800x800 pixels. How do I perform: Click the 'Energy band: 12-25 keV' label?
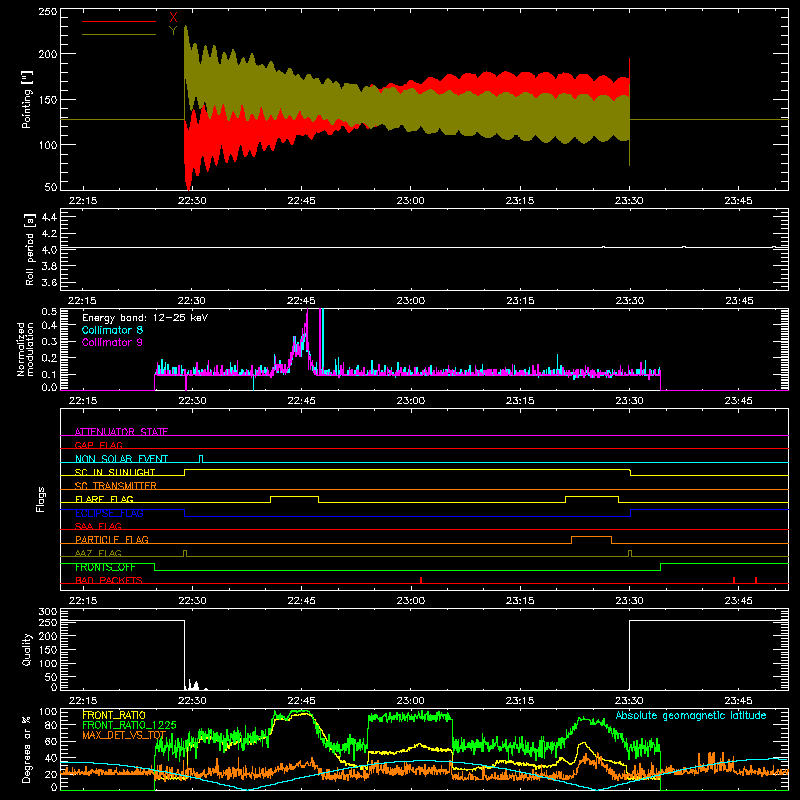pos(145,318)
